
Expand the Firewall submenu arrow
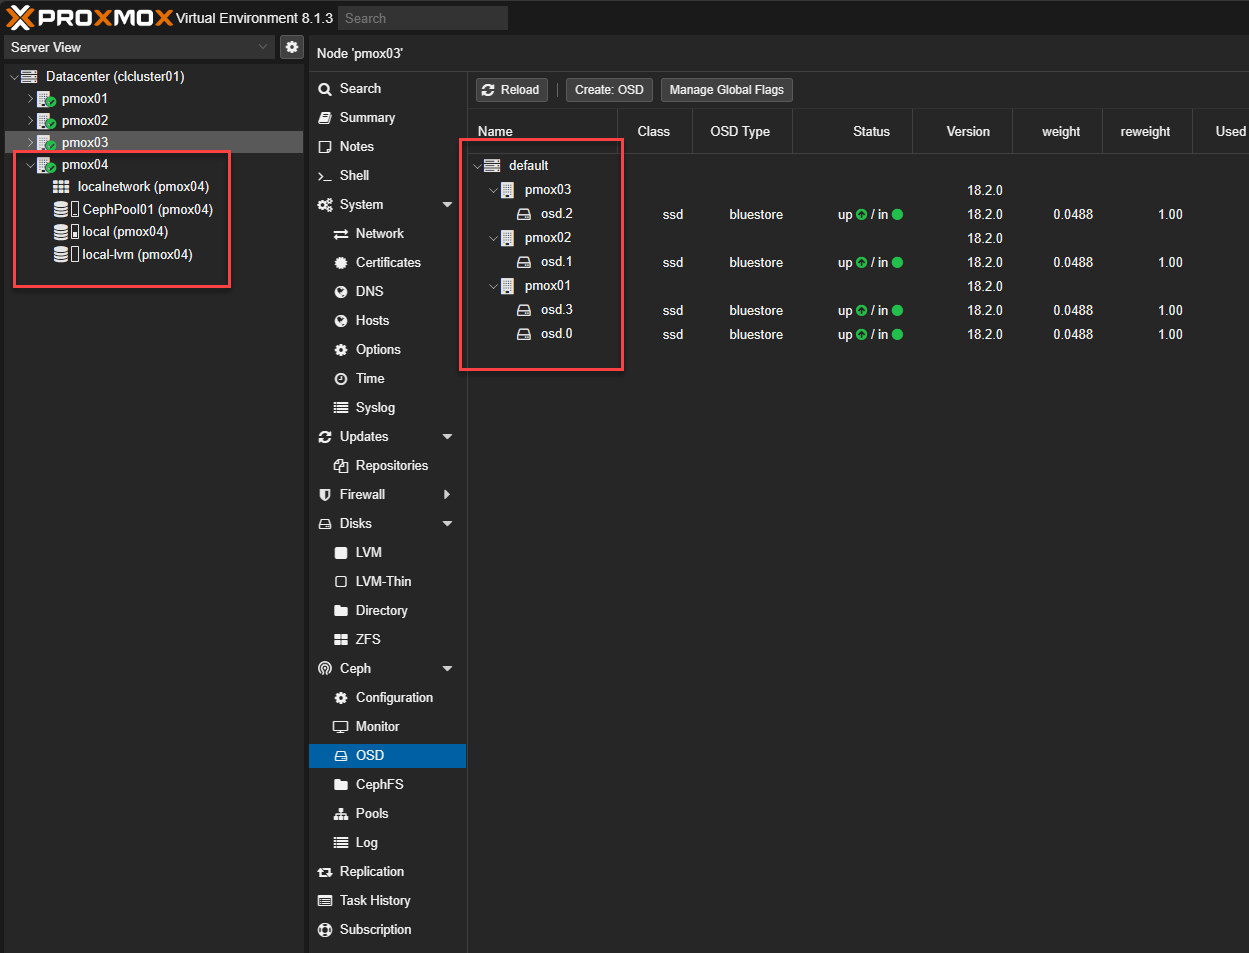point(447,495)
